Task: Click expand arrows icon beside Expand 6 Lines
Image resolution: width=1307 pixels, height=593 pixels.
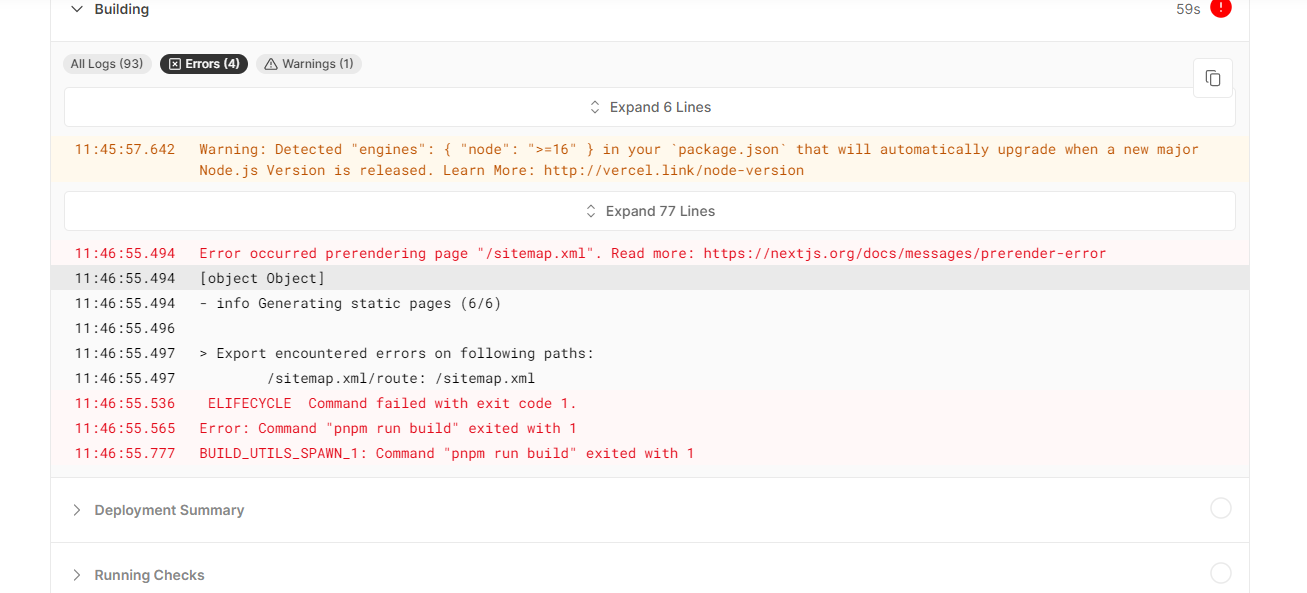Action: pyautogui.click(x=593, y=107)
